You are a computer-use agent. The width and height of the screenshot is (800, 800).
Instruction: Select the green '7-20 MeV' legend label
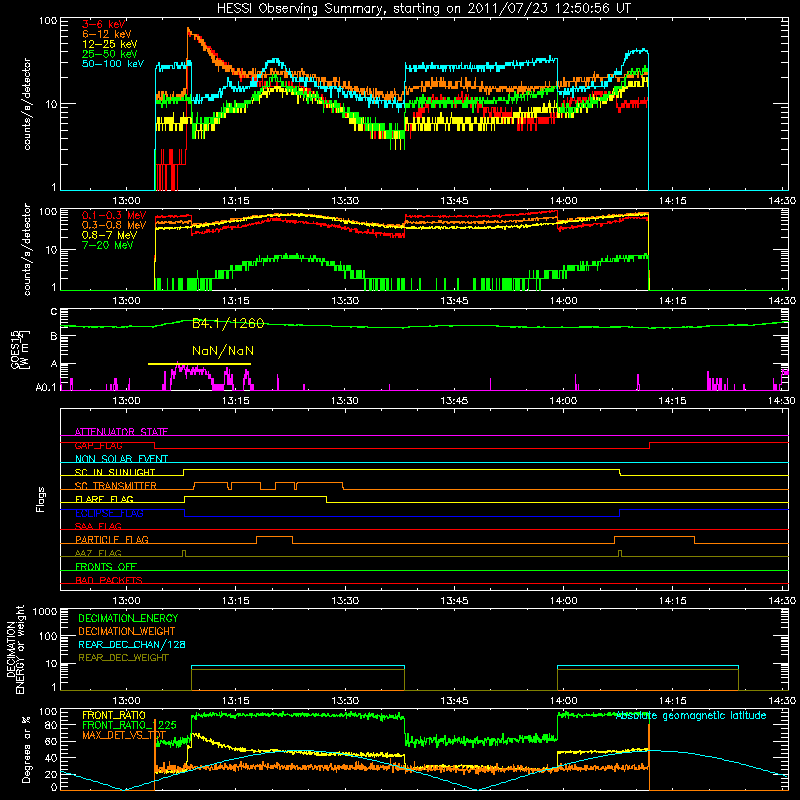(x=108, y=245)
